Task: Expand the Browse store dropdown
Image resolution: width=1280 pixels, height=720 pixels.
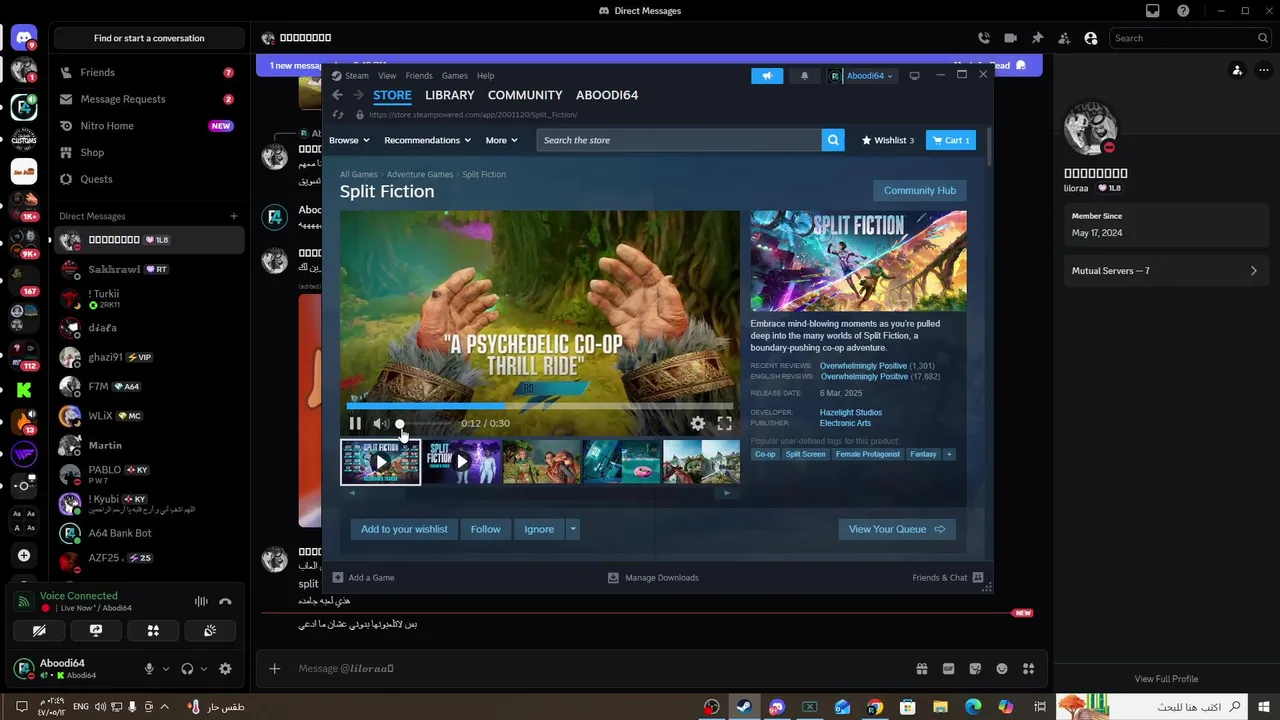Action: 349,140
